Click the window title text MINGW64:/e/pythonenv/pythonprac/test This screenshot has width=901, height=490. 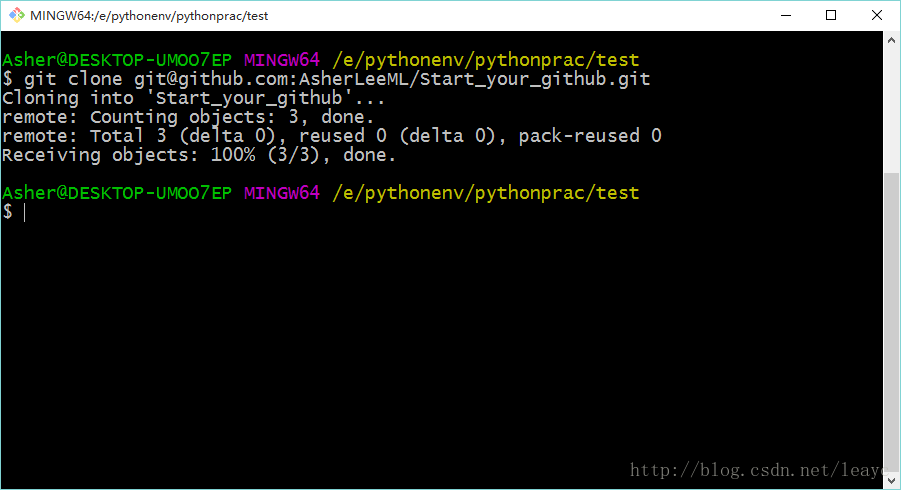coord(149,16)
